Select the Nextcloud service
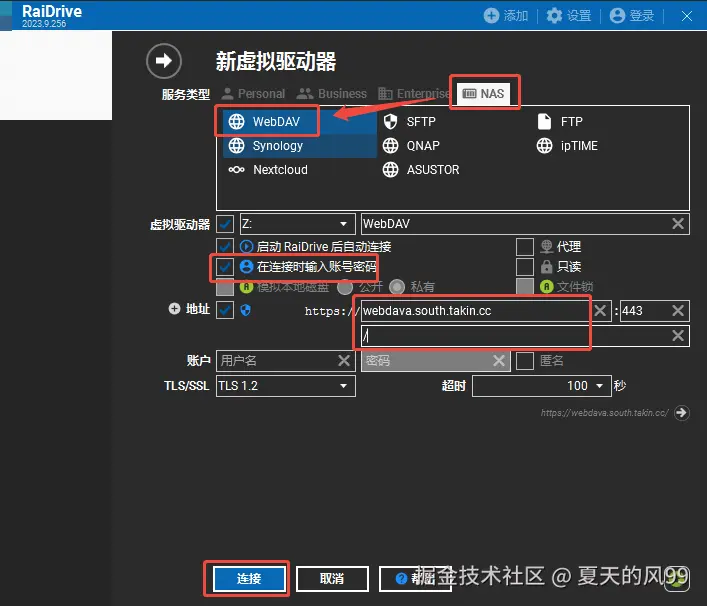The height and width of the screenshot is (606, 707). 268,170
